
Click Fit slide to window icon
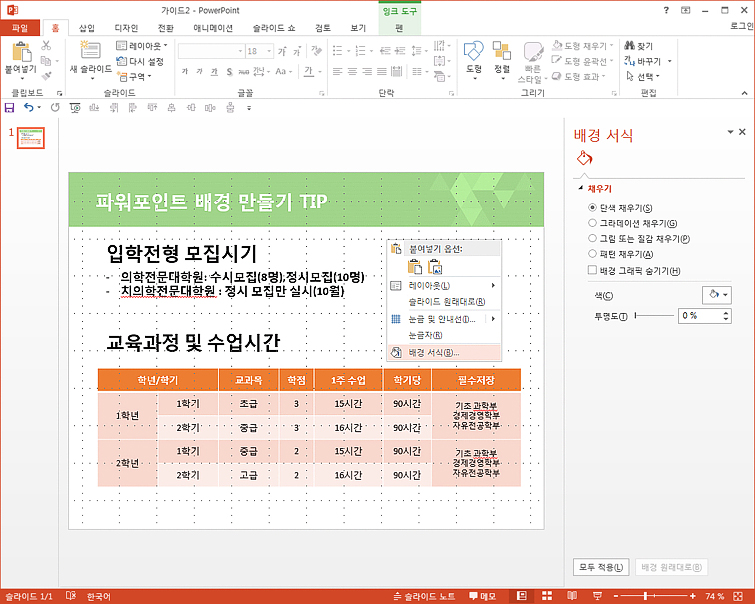pyautogui.click(x=738, y=596)
